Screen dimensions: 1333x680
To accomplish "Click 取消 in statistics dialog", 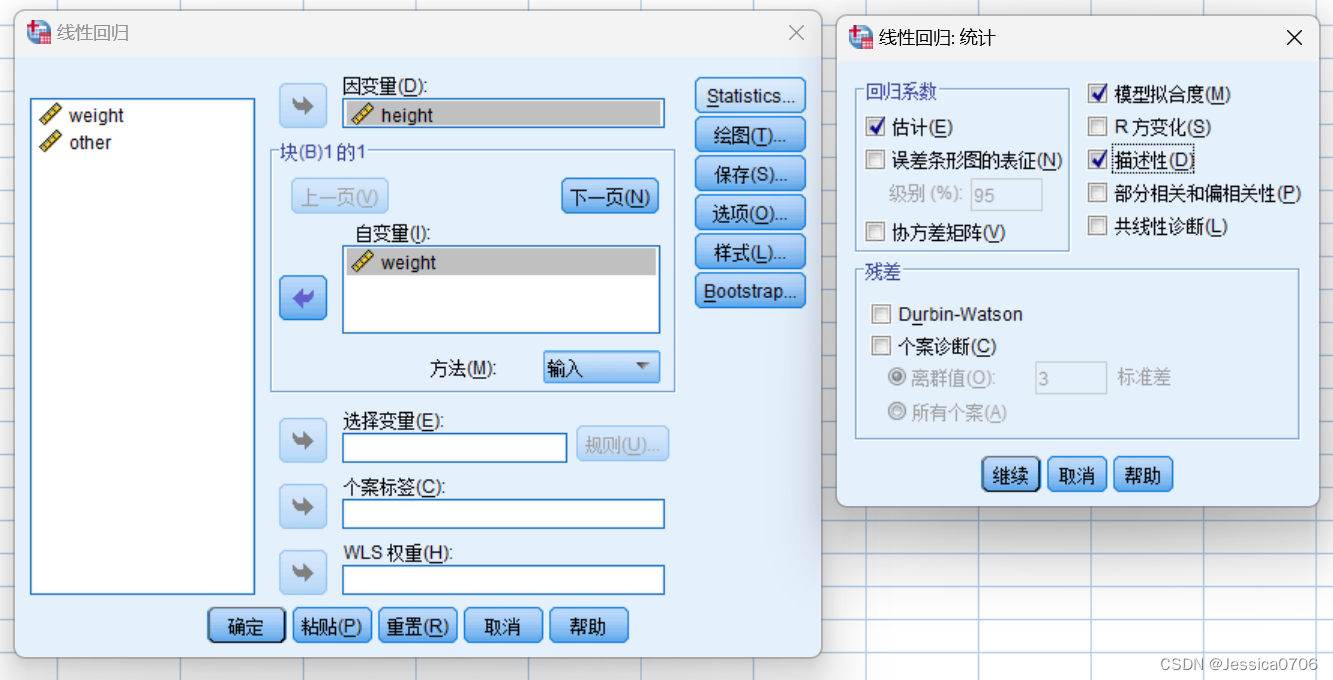I will tap(1077, 475).
